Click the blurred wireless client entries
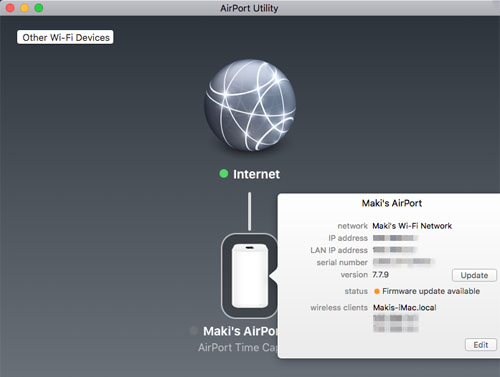The image size is (500, 377). 395,323
